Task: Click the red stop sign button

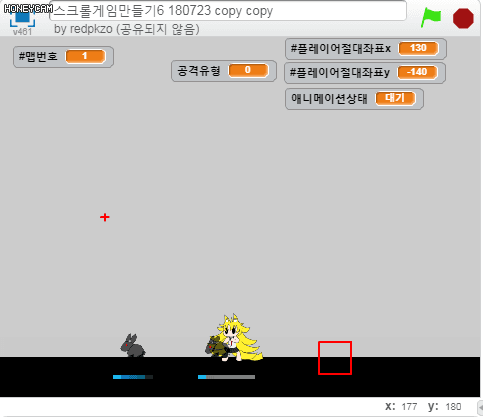Action: tap(463, 18)
